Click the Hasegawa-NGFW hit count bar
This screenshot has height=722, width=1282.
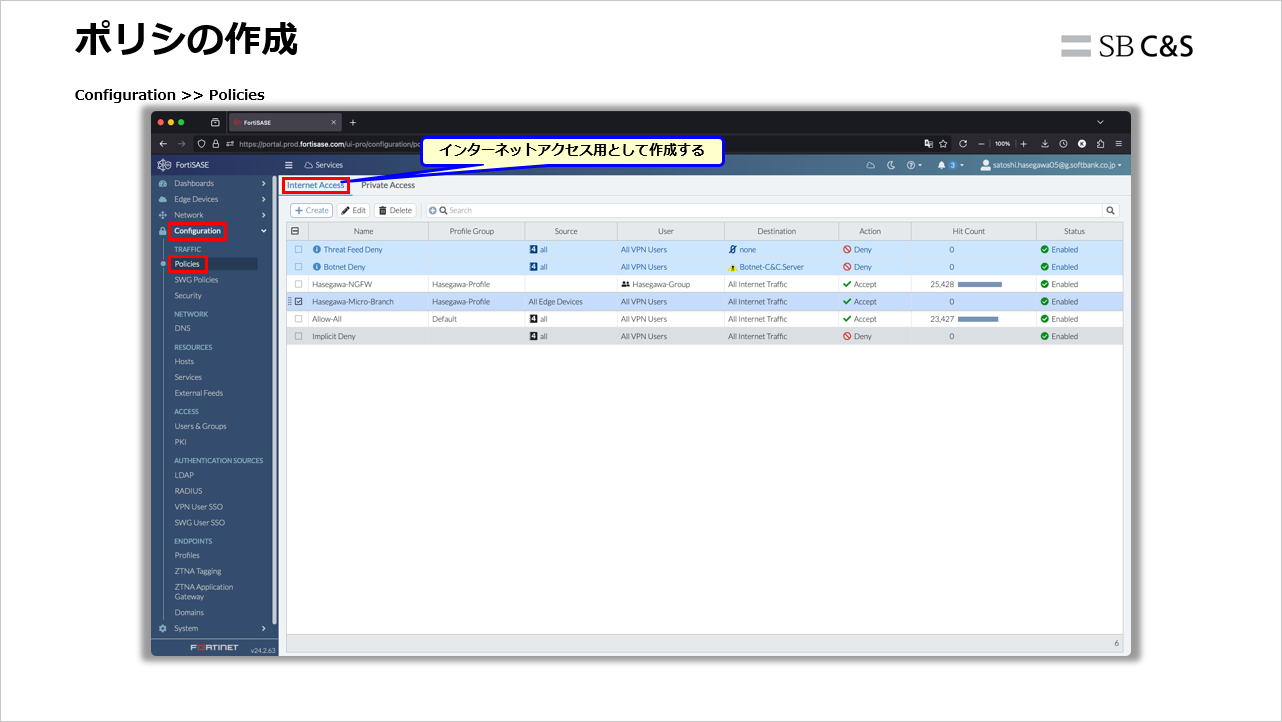(x=980, y=285)
